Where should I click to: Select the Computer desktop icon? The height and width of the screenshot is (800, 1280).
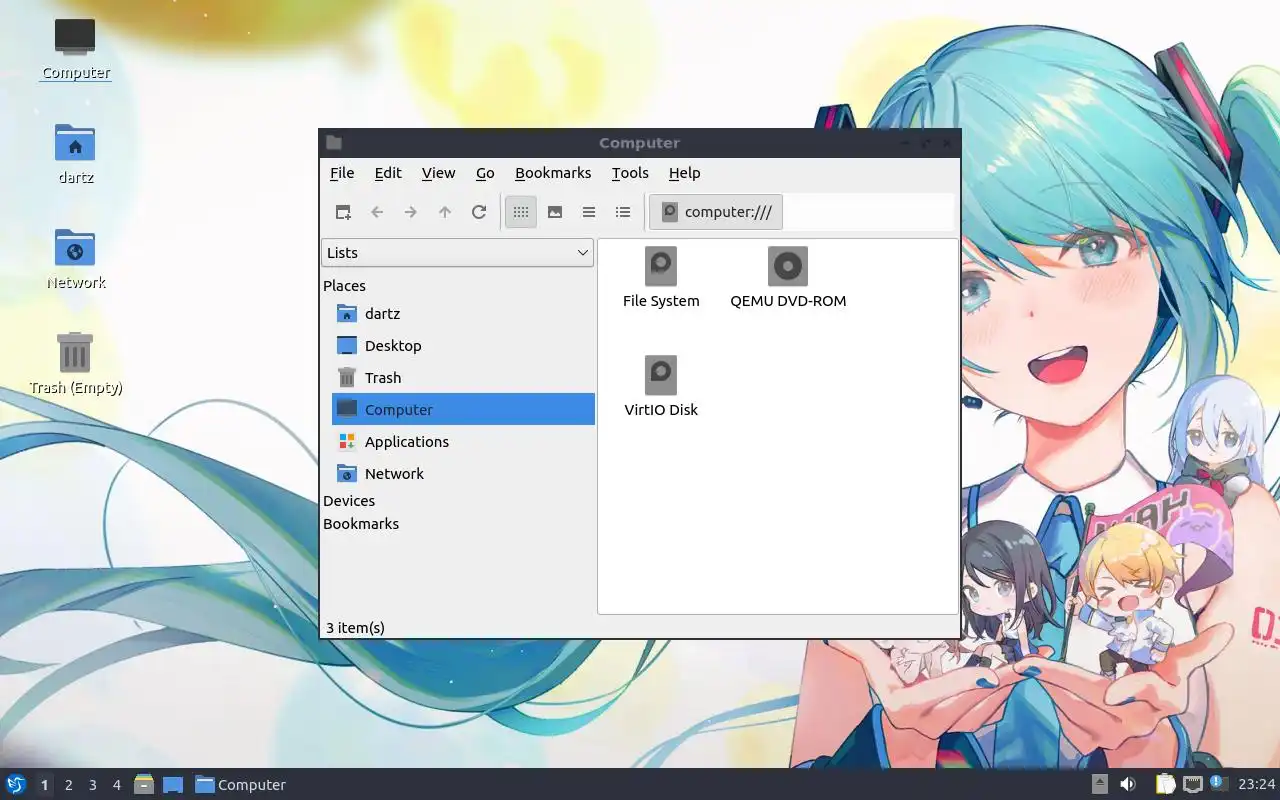coord(75,49)
